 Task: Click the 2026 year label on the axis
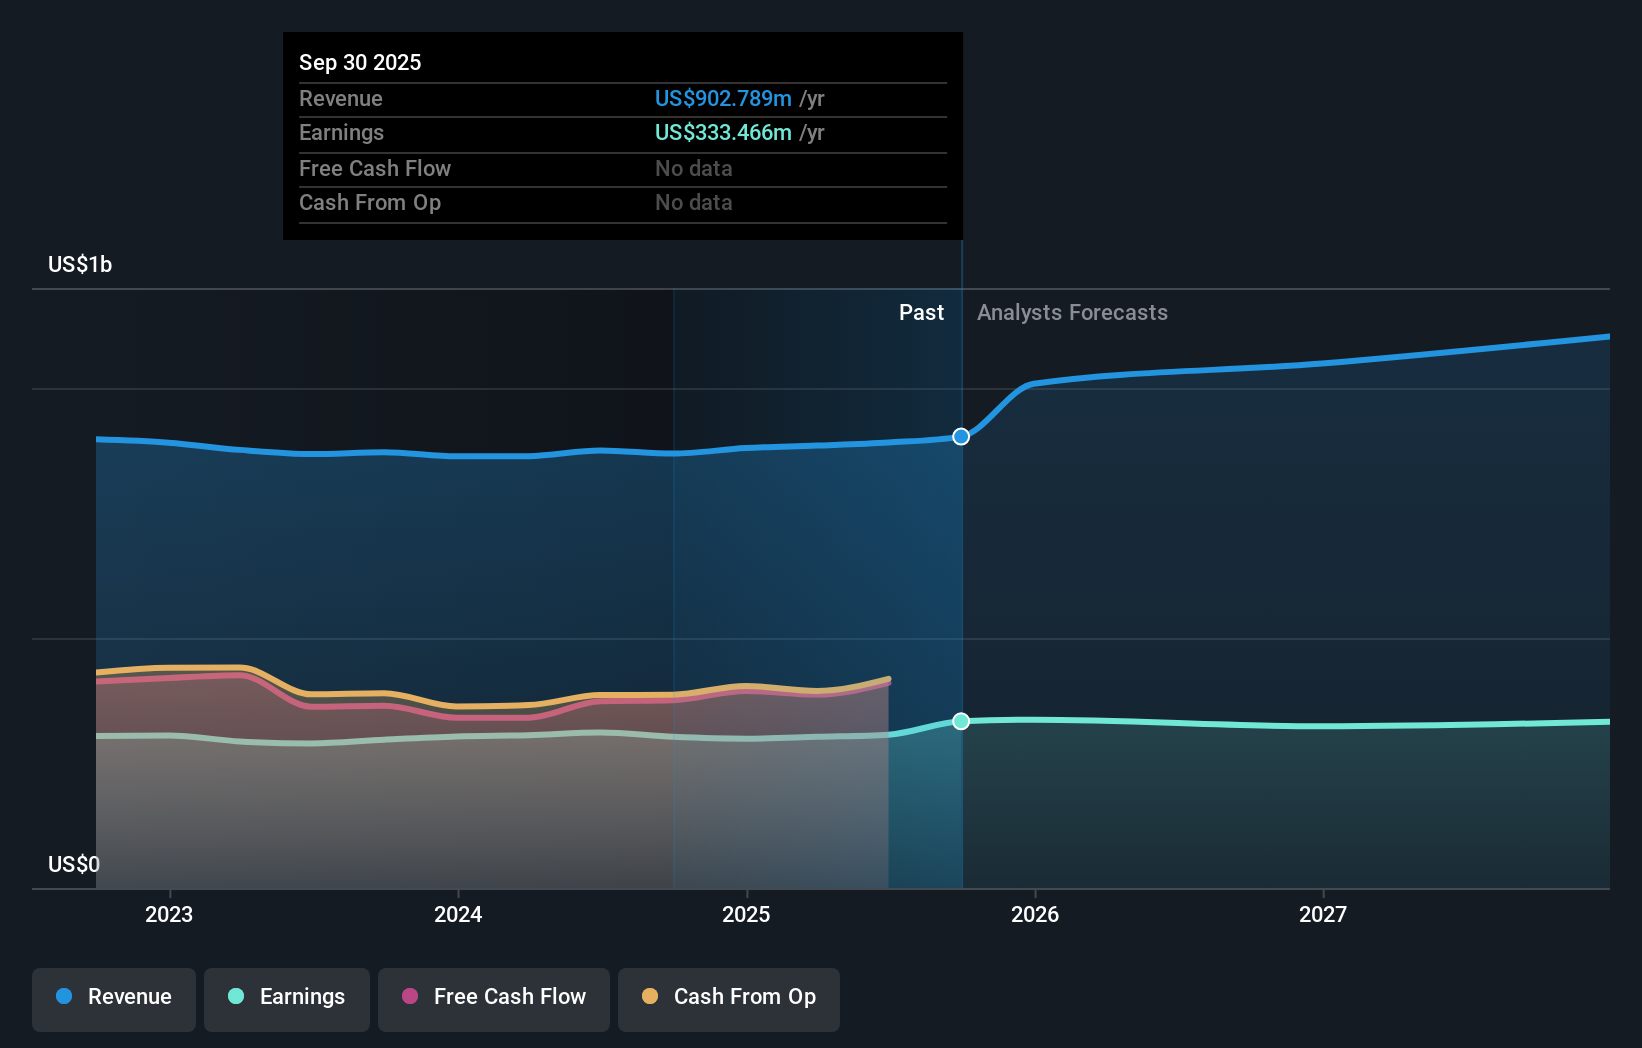coord(1037,913)
